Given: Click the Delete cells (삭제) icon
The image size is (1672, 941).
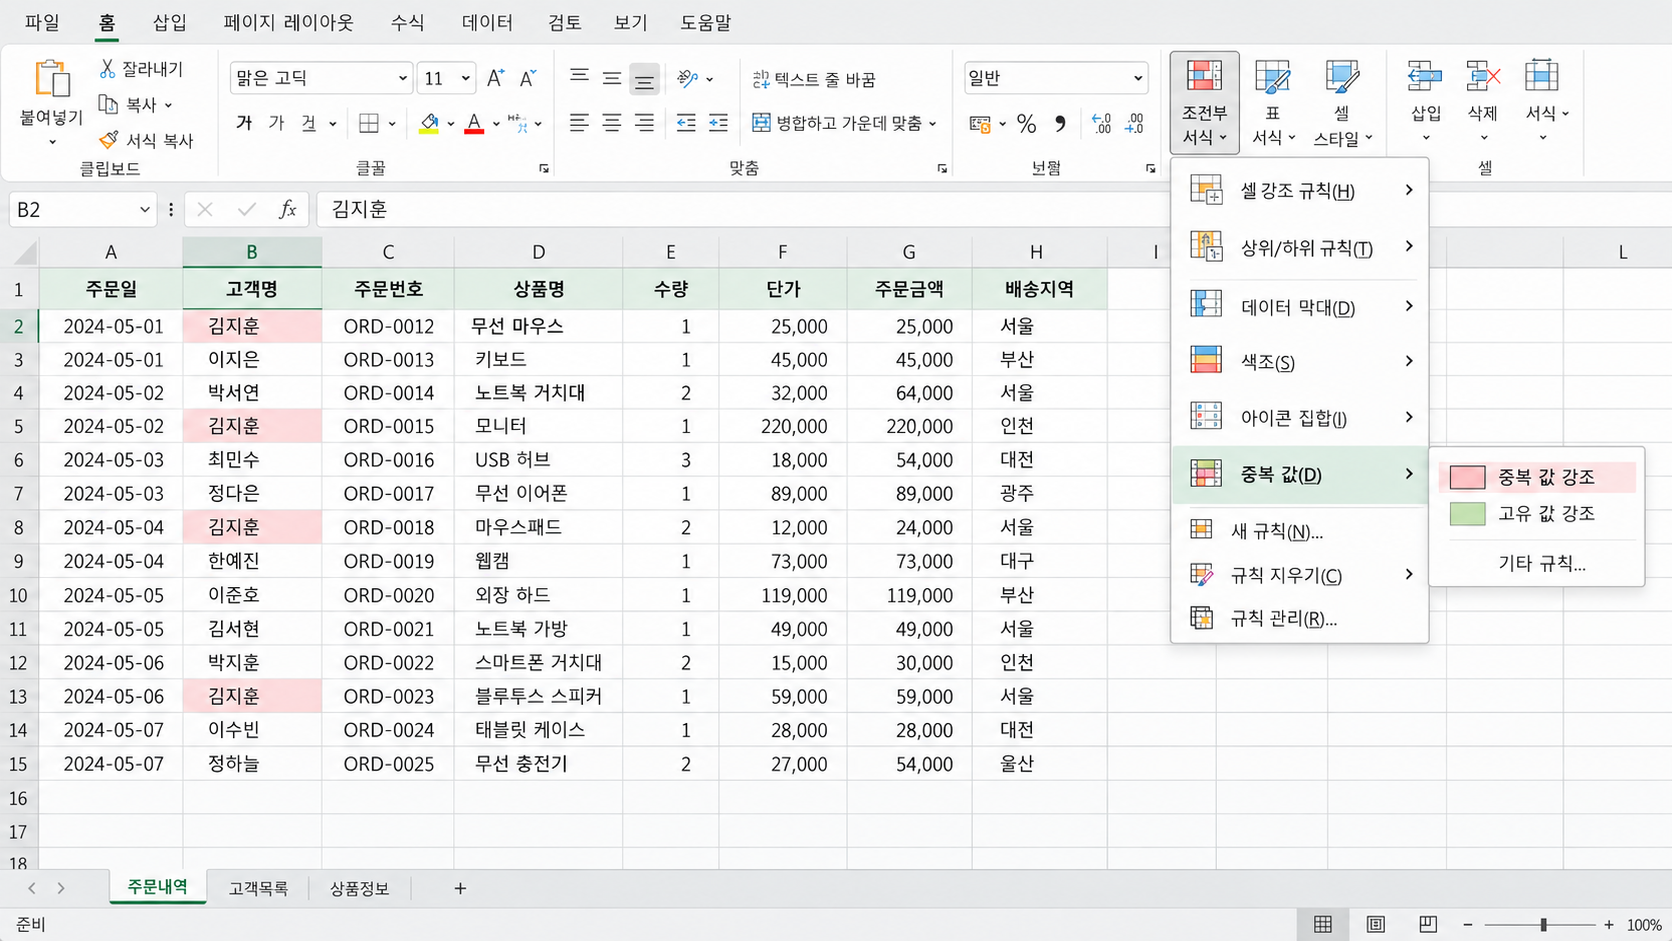Looking at the screenshot, I should (x=1482, y=77).
